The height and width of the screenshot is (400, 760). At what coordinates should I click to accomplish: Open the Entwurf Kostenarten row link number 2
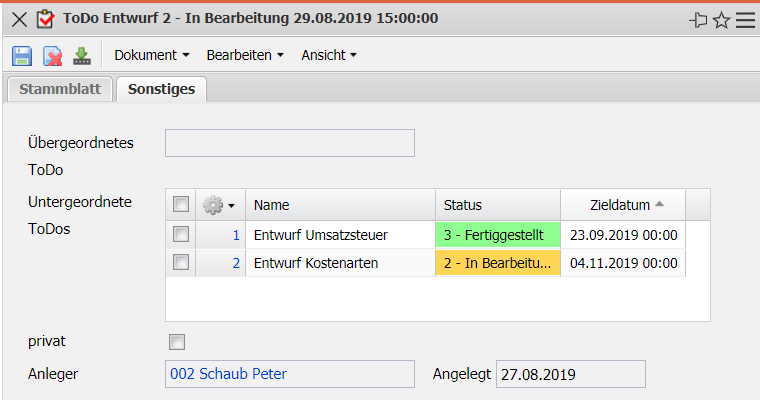click(236, 263)
